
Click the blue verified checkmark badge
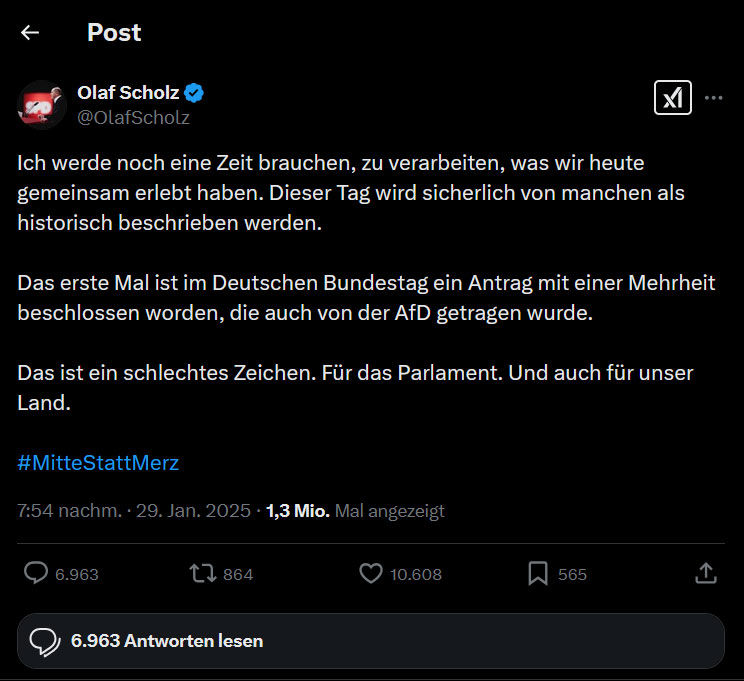(x=195, y=93)
